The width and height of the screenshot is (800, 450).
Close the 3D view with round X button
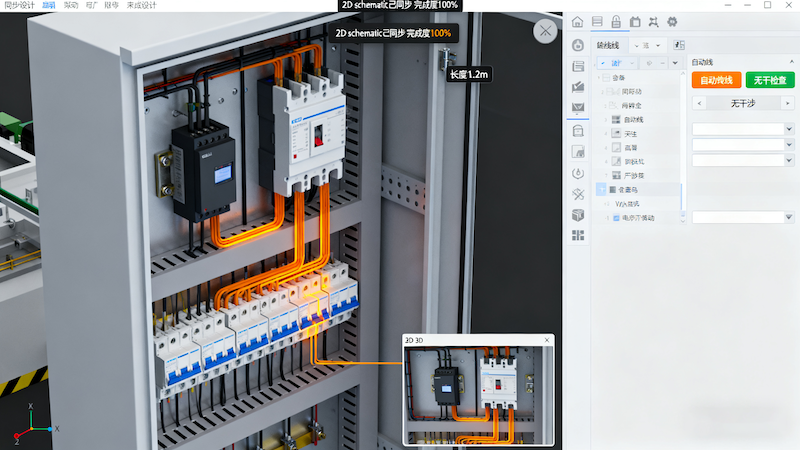point(545,31)
